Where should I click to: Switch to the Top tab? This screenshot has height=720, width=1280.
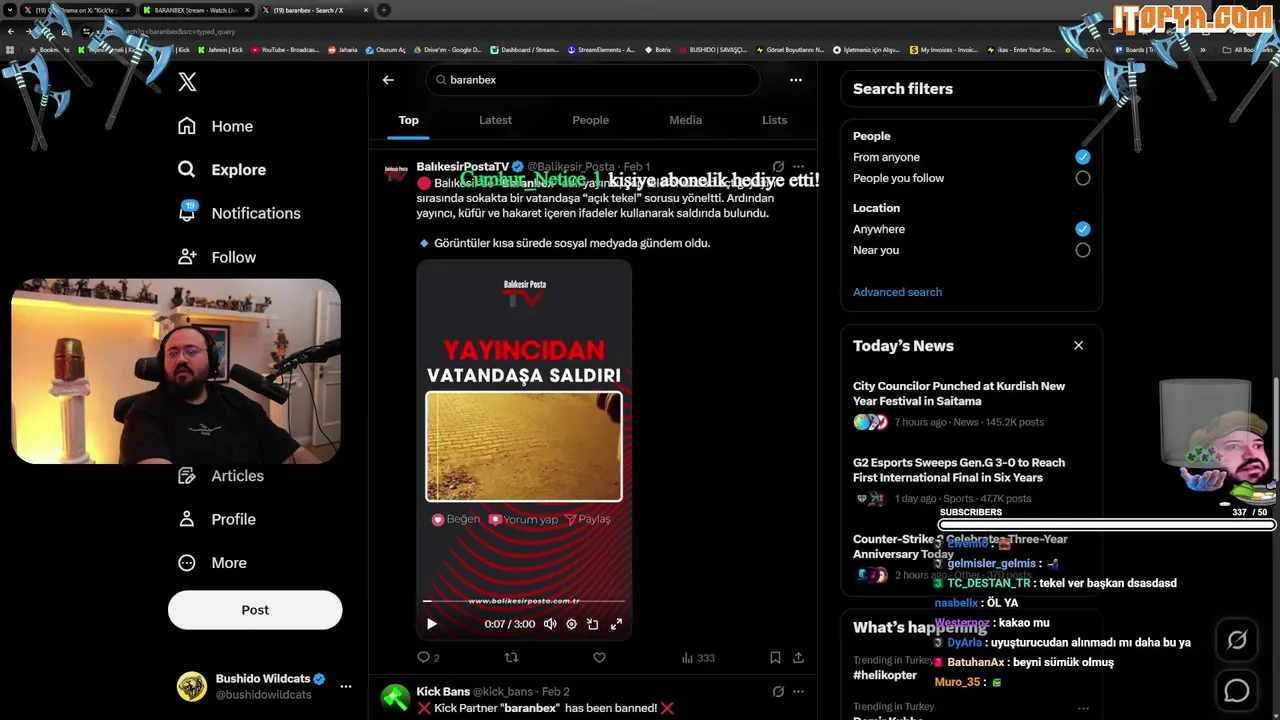409,120
